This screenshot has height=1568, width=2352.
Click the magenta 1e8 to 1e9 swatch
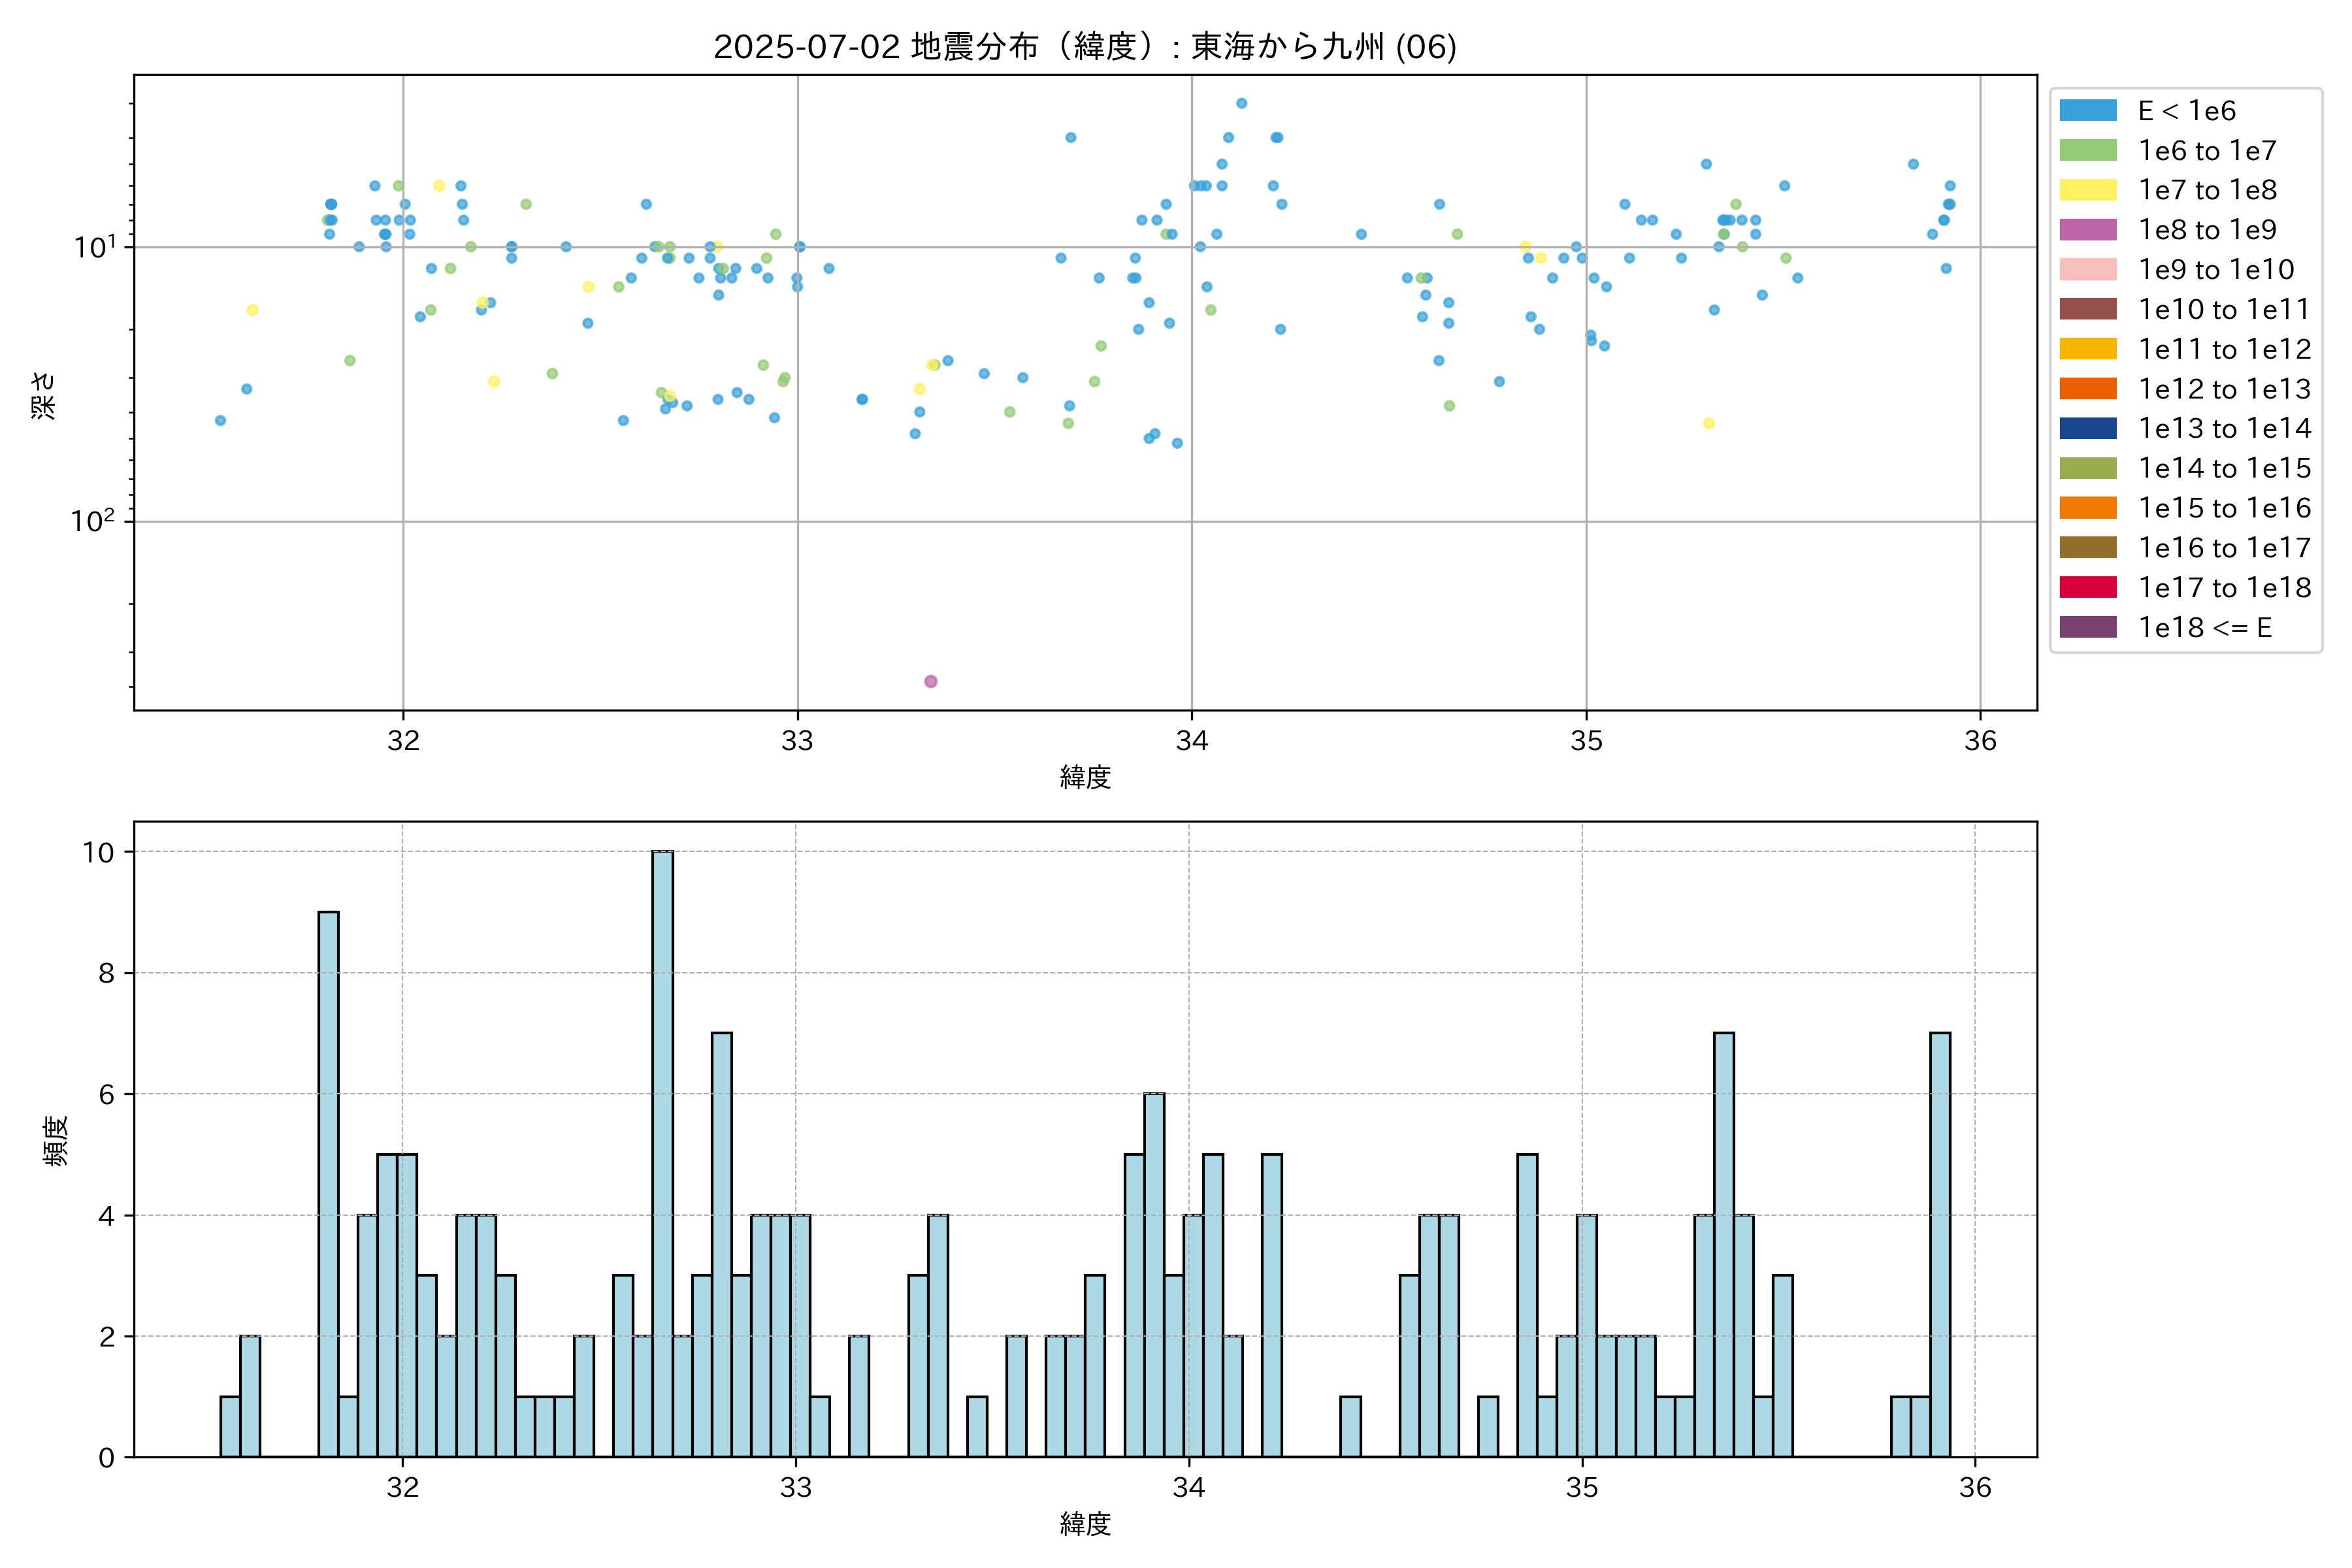coord(2087,230)
